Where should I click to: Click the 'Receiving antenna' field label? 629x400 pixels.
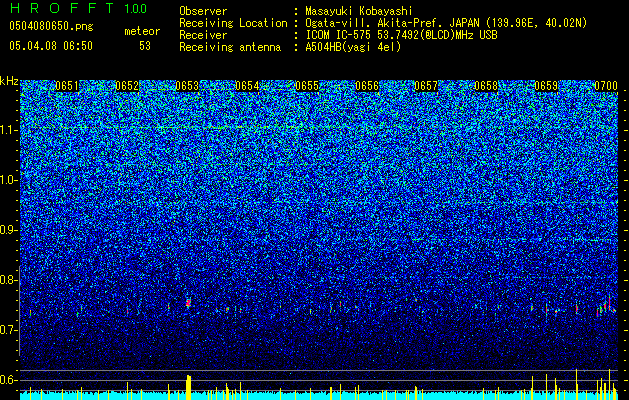click(x=230, y=47)
